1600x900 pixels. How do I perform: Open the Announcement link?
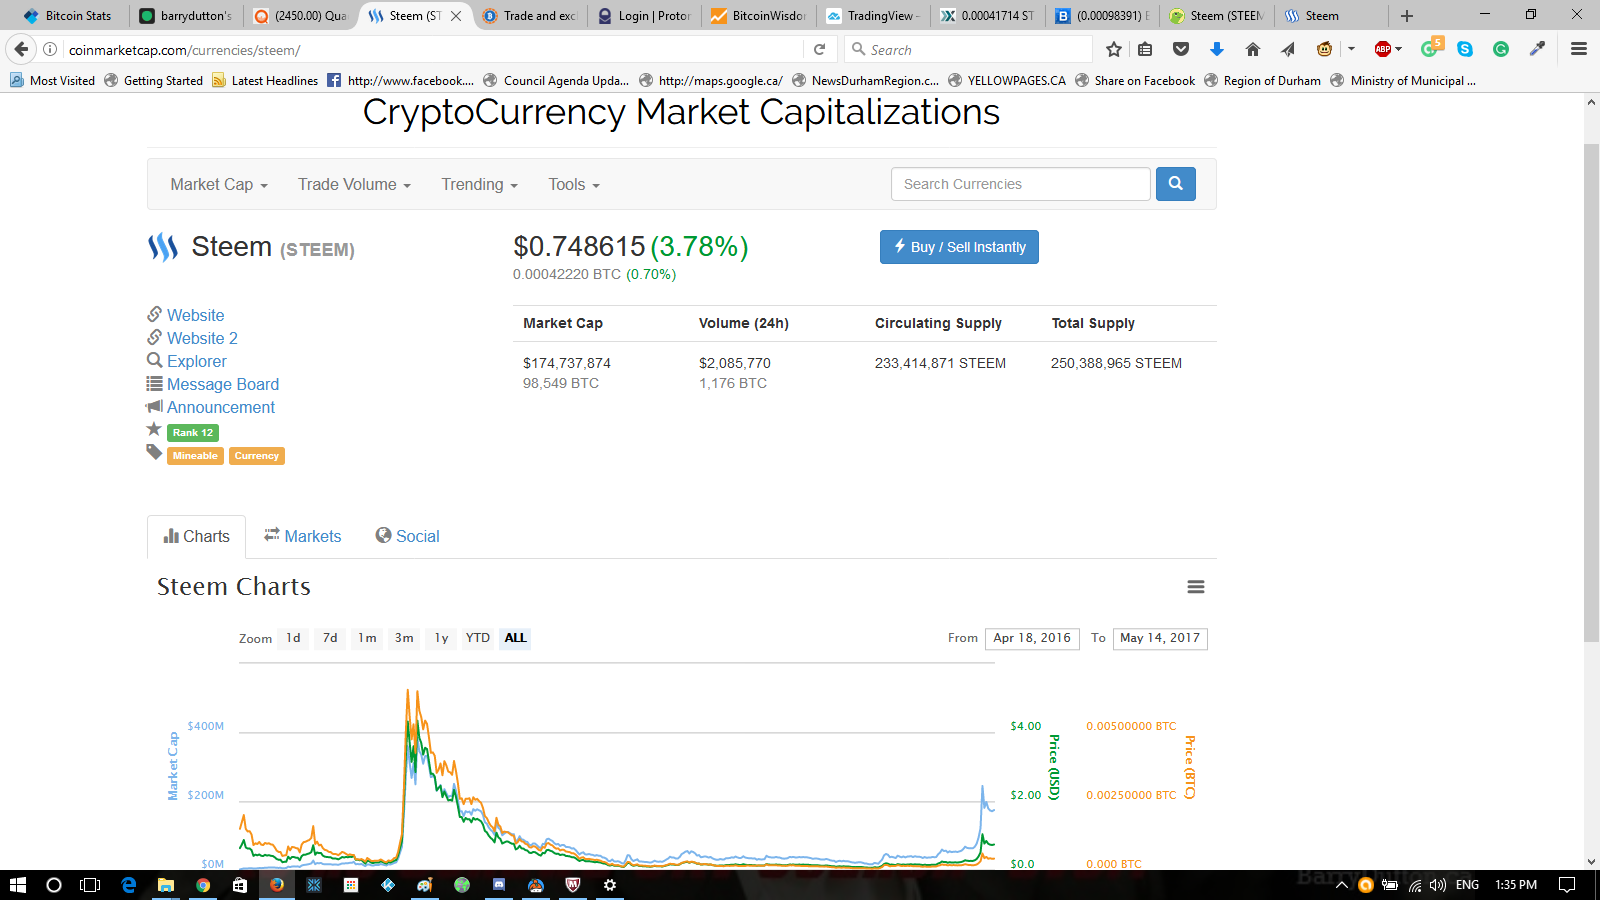click(221, 408)
